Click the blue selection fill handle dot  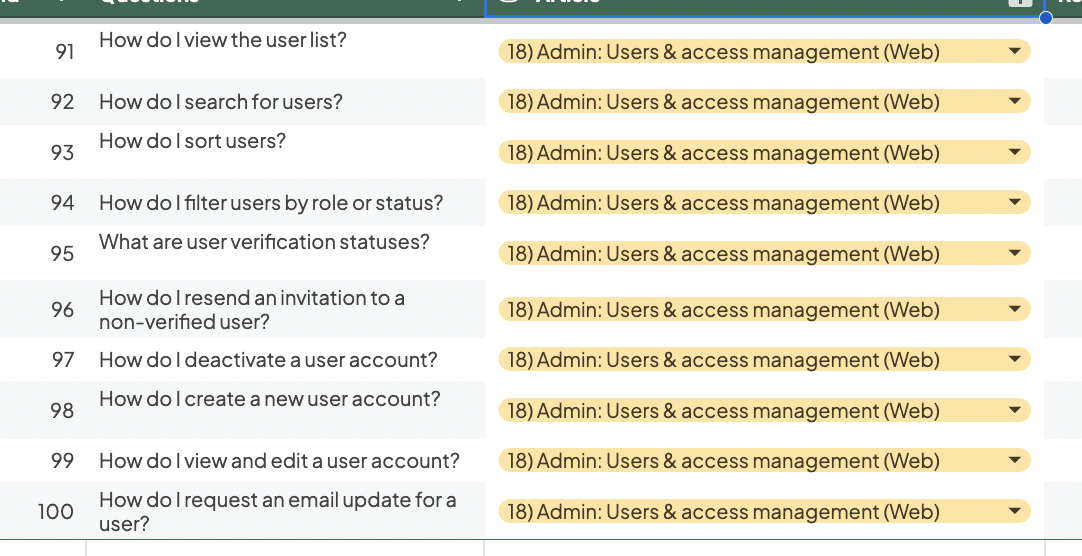pyautogui.click(x=1045, y=17)
